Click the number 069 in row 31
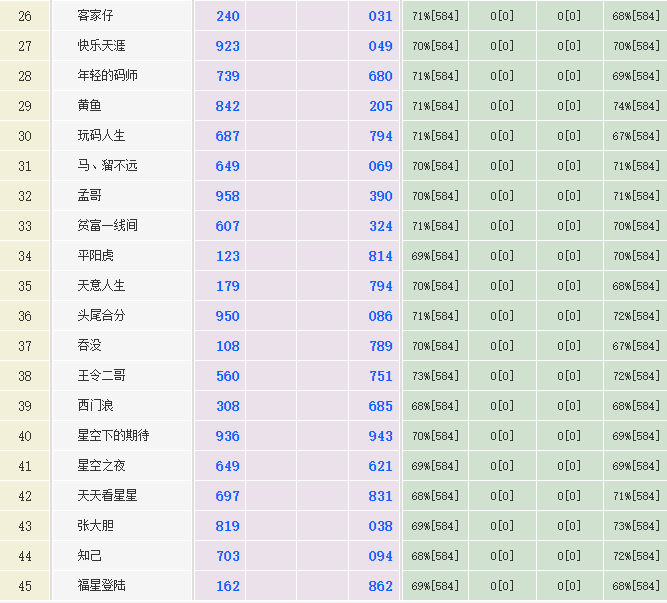Viewport: 667px width, 603px height. pos(380,166)
